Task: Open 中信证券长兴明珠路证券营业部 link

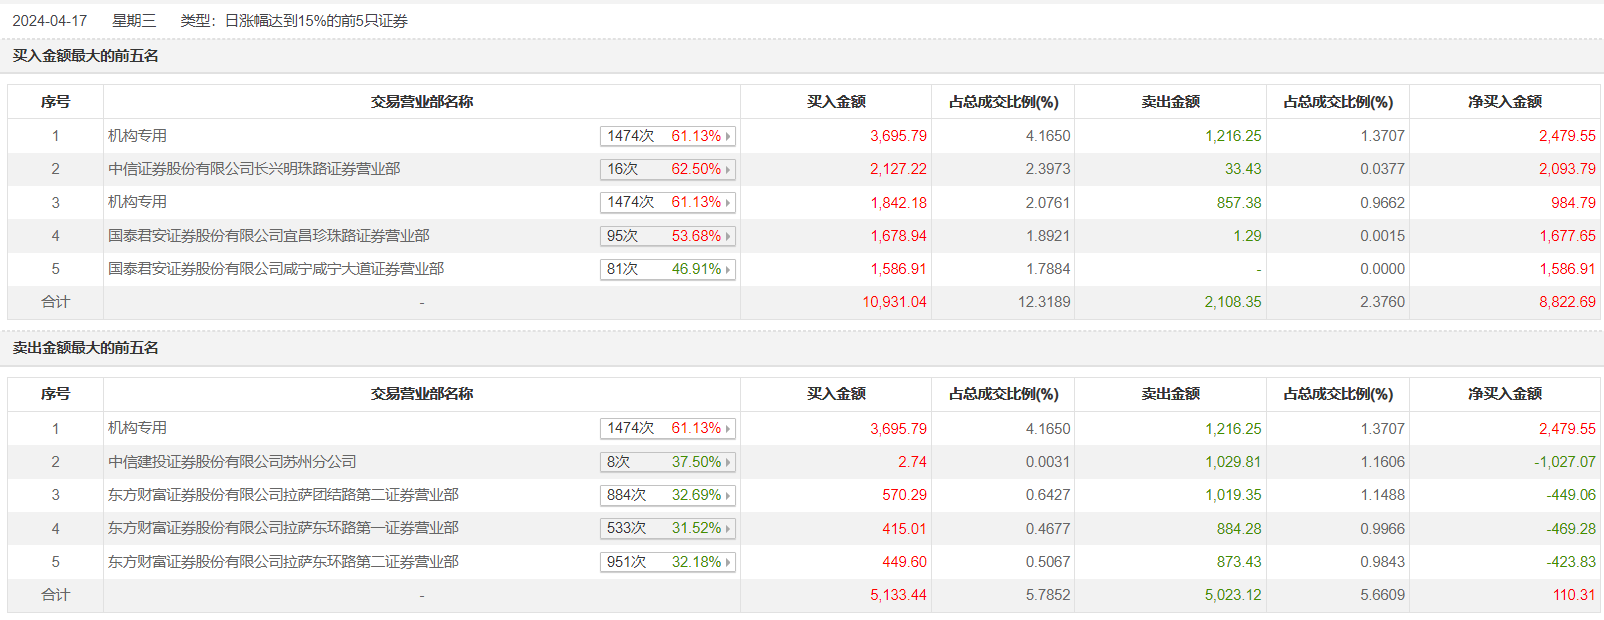Action: (254, 169)
